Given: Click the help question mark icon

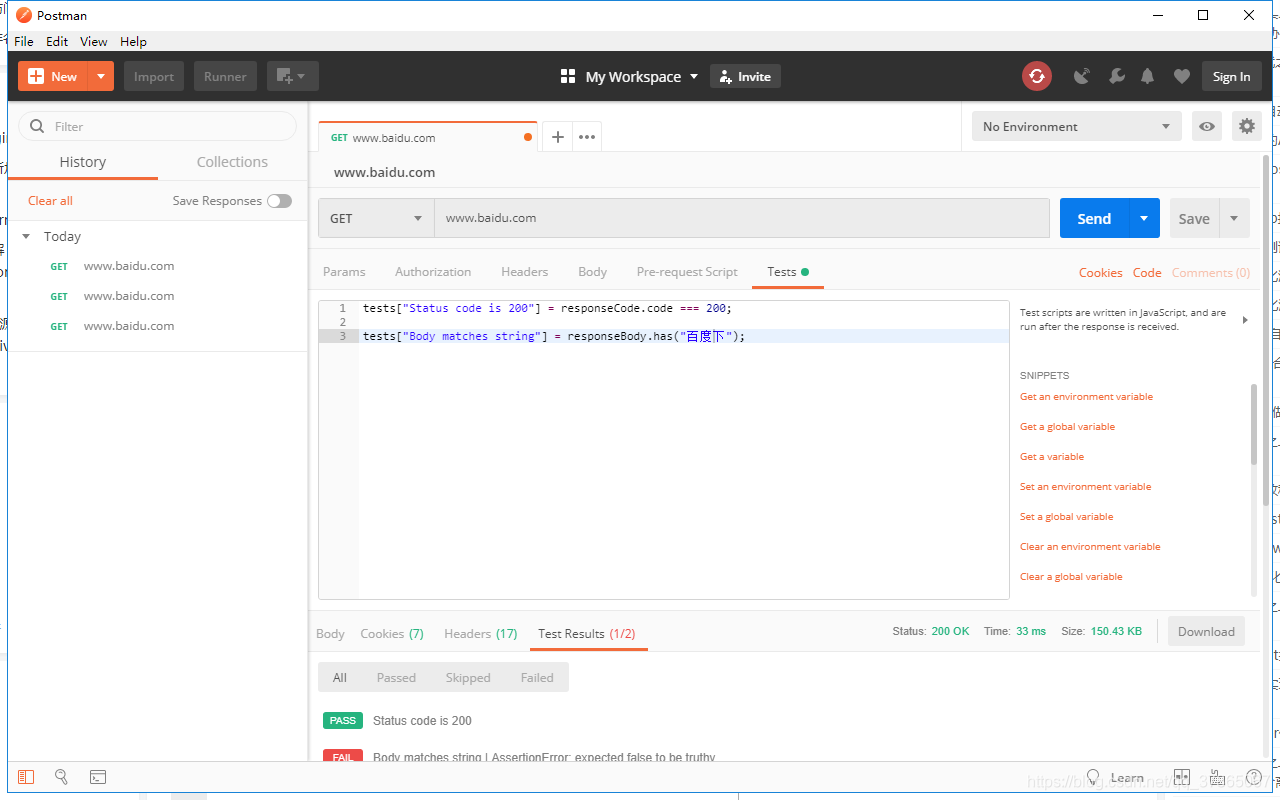Looking at the screenshot, I should tap(1254, 777).
